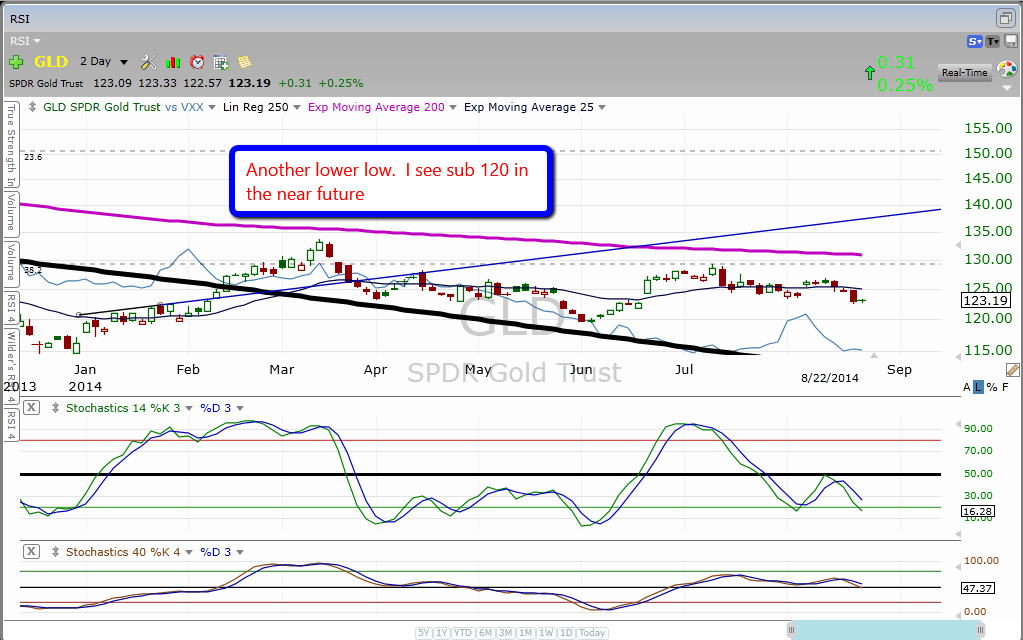Close the Stochastics 14 pane
Screen dimensions: 1023x640
32,407
